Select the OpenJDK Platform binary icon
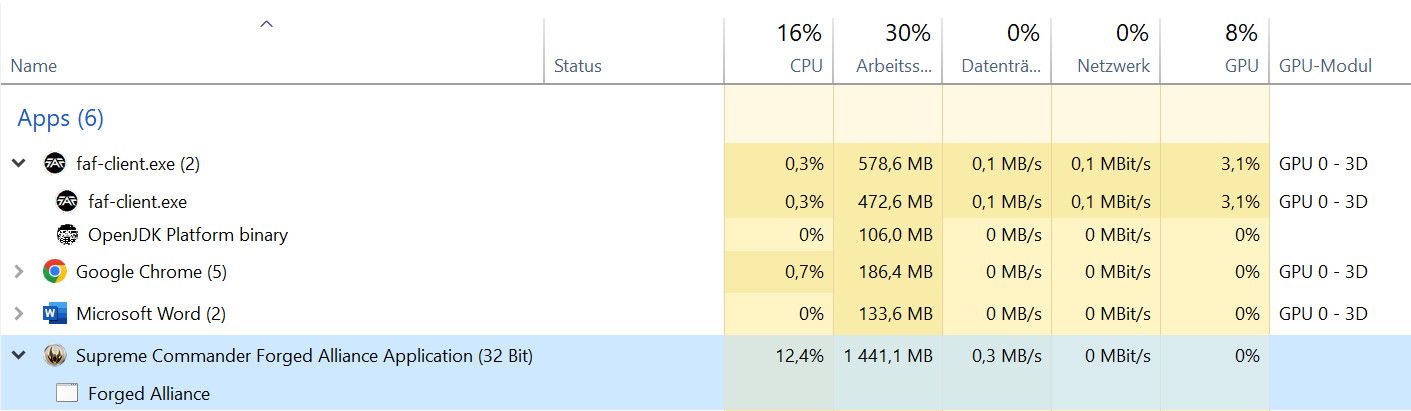Screen dimensions: 1411x411 pyautogui.click(x=67, y=235)
